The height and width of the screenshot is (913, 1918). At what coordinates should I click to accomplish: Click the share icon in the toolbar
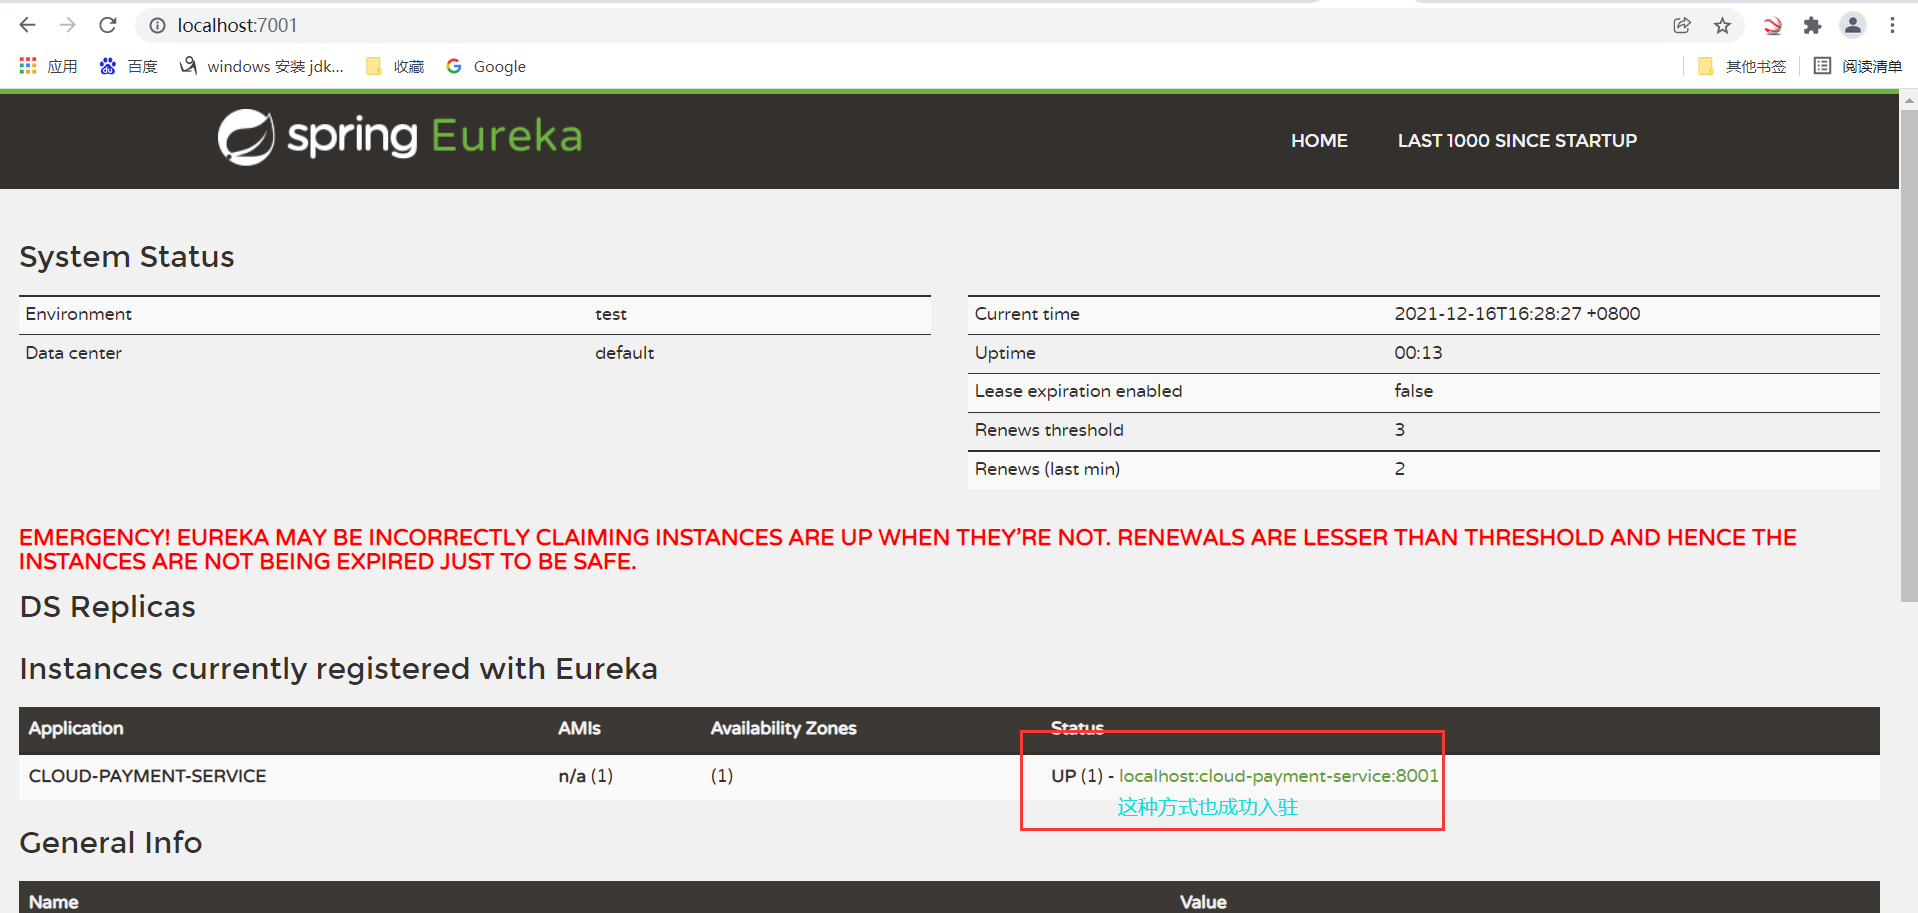1681,25
